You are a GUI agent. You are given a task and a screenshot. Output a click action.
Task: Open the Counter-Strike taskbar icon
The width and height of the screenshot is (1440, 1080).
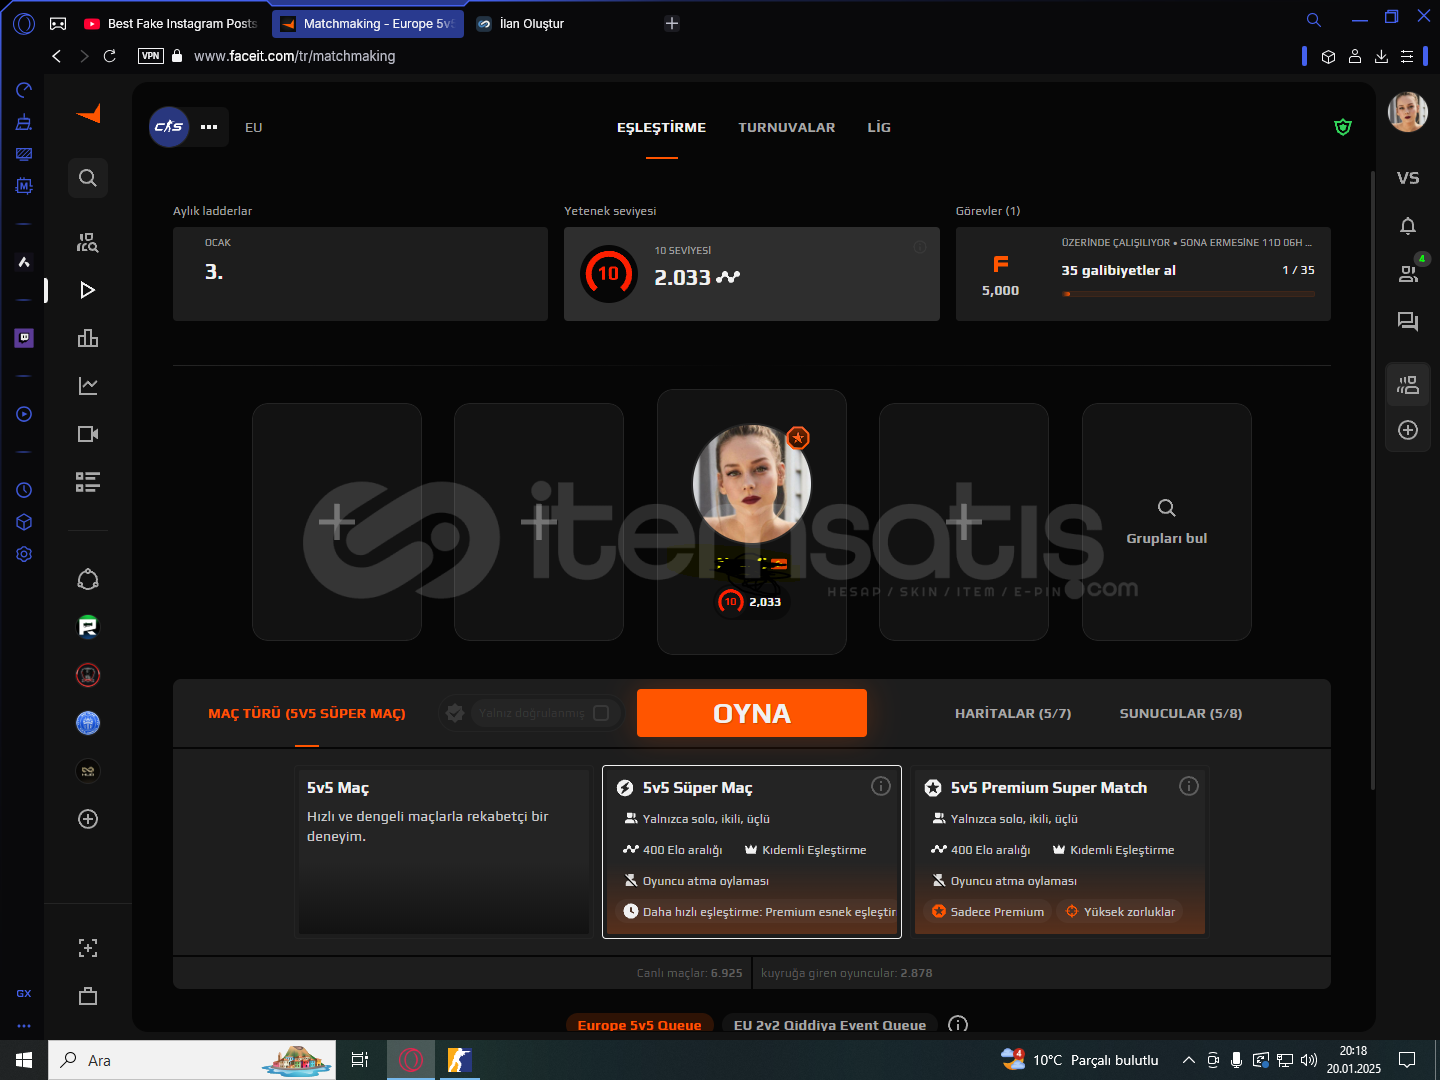459,1060
